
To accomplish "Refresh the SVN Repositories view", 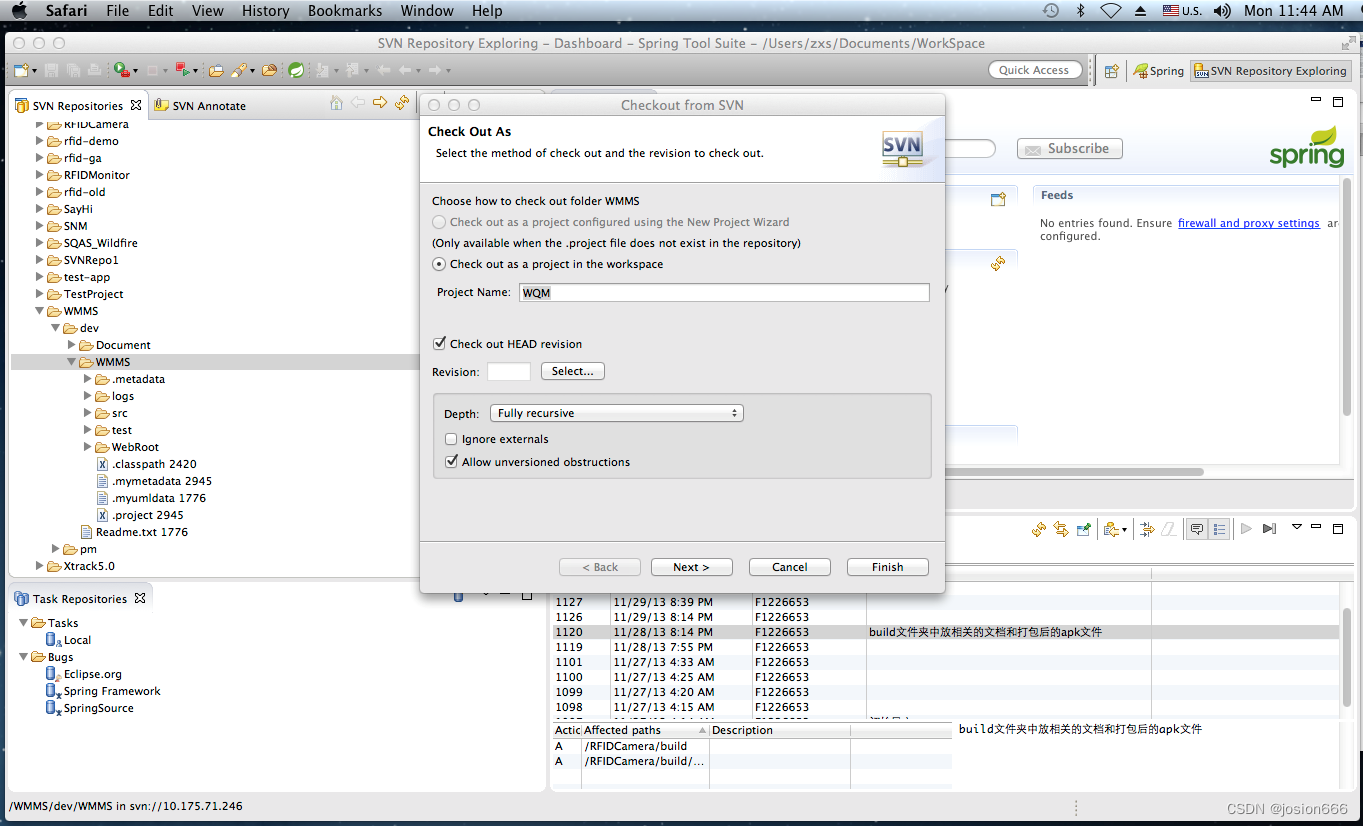I will click(402, 103).
